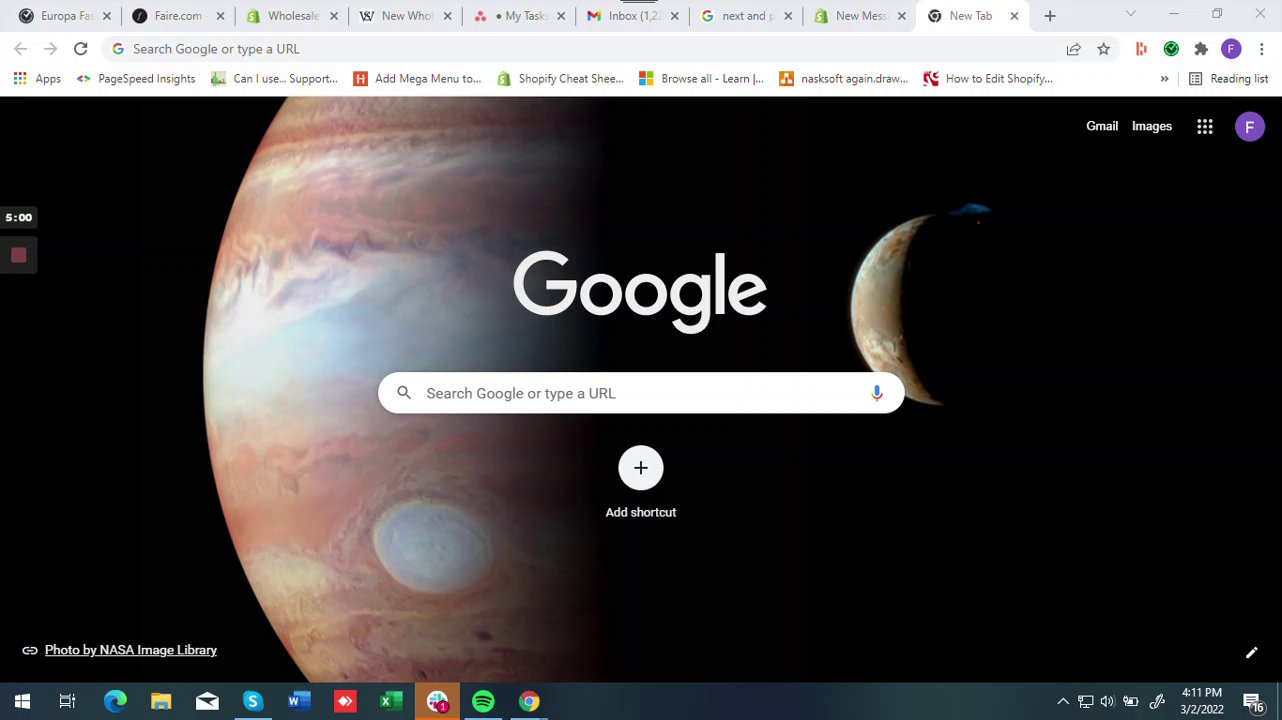This screenshot has width=1282, height=720.
Task: Open Add Mega Menu to... bookmark
Action: [x=417, y=79]
